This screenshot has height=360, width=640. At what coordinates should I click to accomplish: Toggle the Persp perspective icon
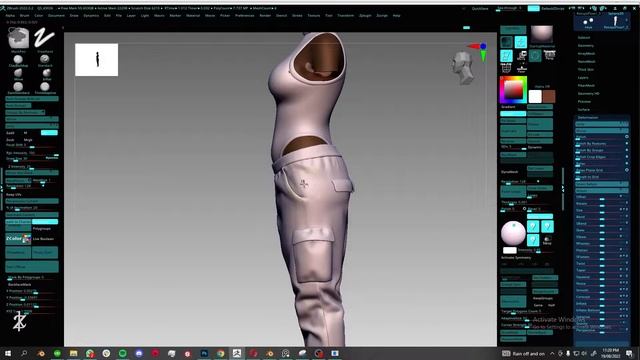550,55
